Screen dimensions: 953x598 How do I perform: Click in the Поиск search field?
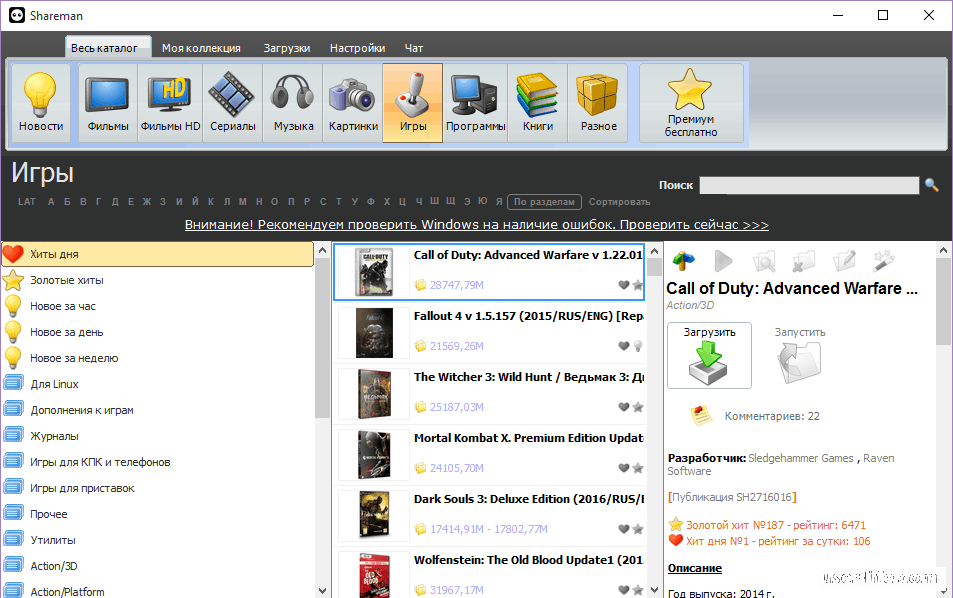click(x=809, y=185)
